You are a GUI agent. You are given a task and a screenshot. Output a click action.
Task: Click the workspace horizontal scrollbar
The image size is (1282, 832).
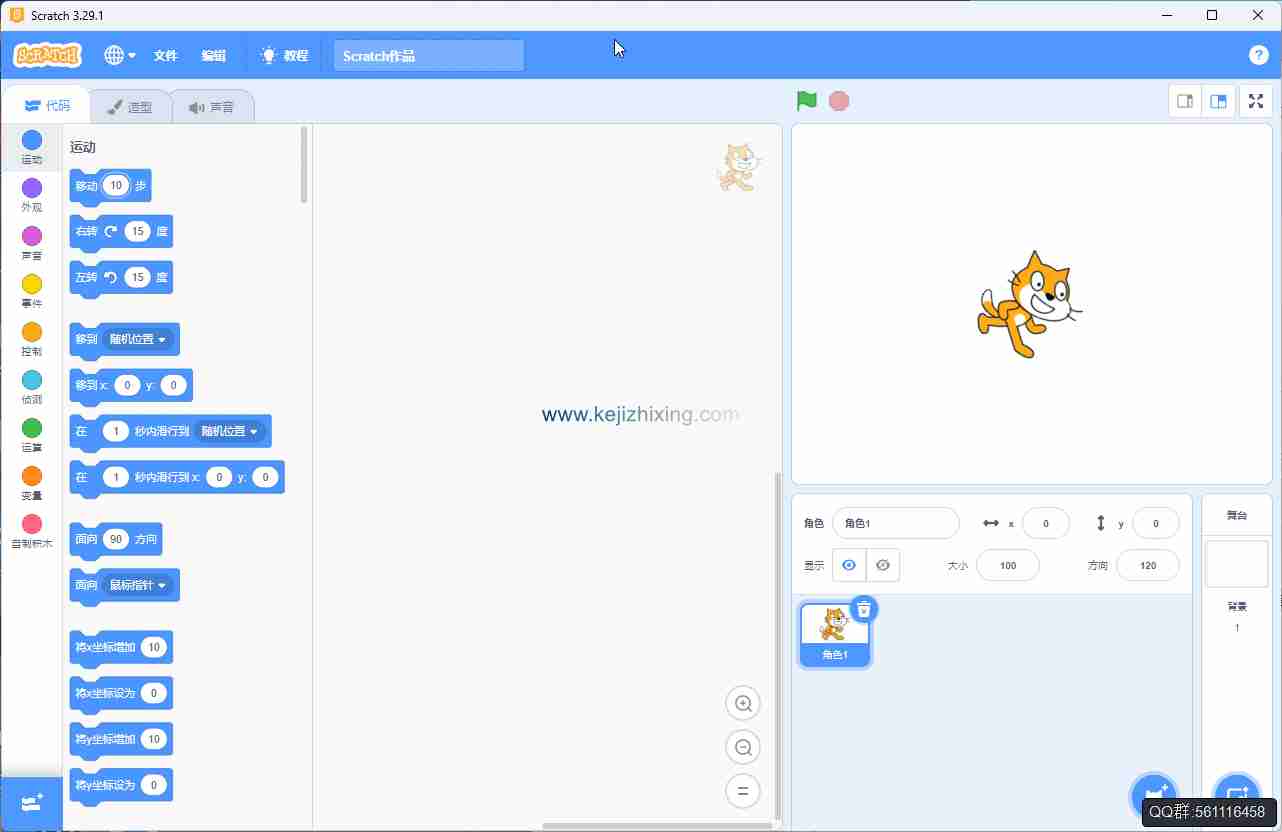657,826
